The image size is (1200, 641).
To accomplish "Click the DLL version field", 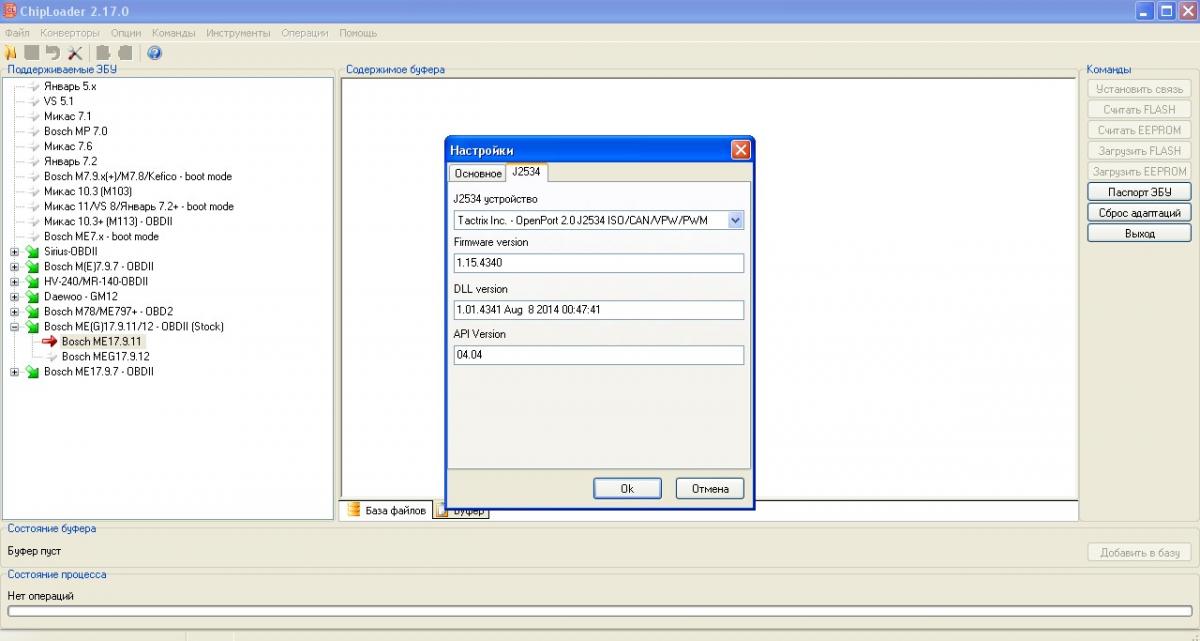I will (x=599, y=310).
